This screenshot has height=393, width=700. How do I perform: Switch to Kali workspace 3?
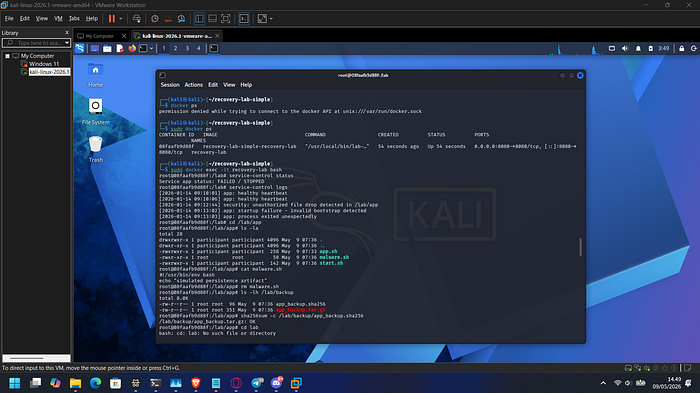coord(187,48)
